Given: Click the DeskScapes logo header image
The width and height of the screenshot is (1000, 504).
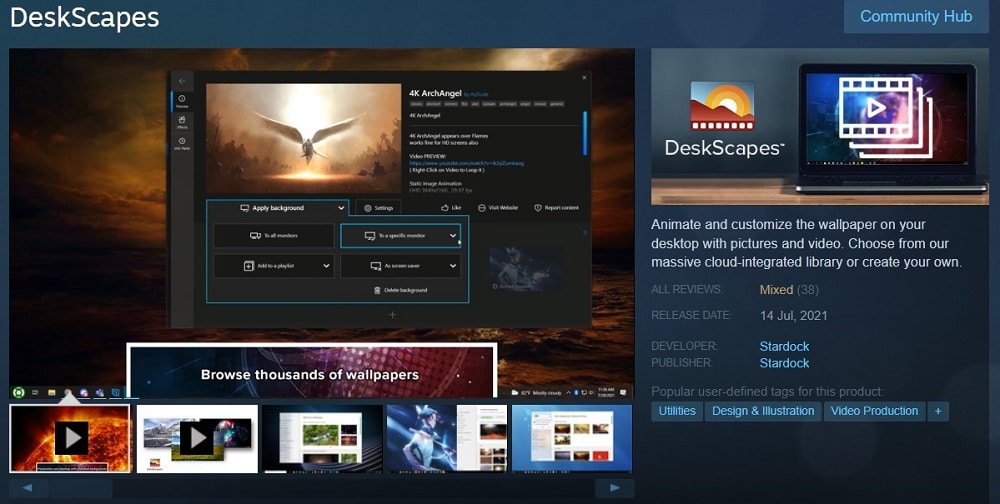Looking at the screenshot, I should 820,127.
